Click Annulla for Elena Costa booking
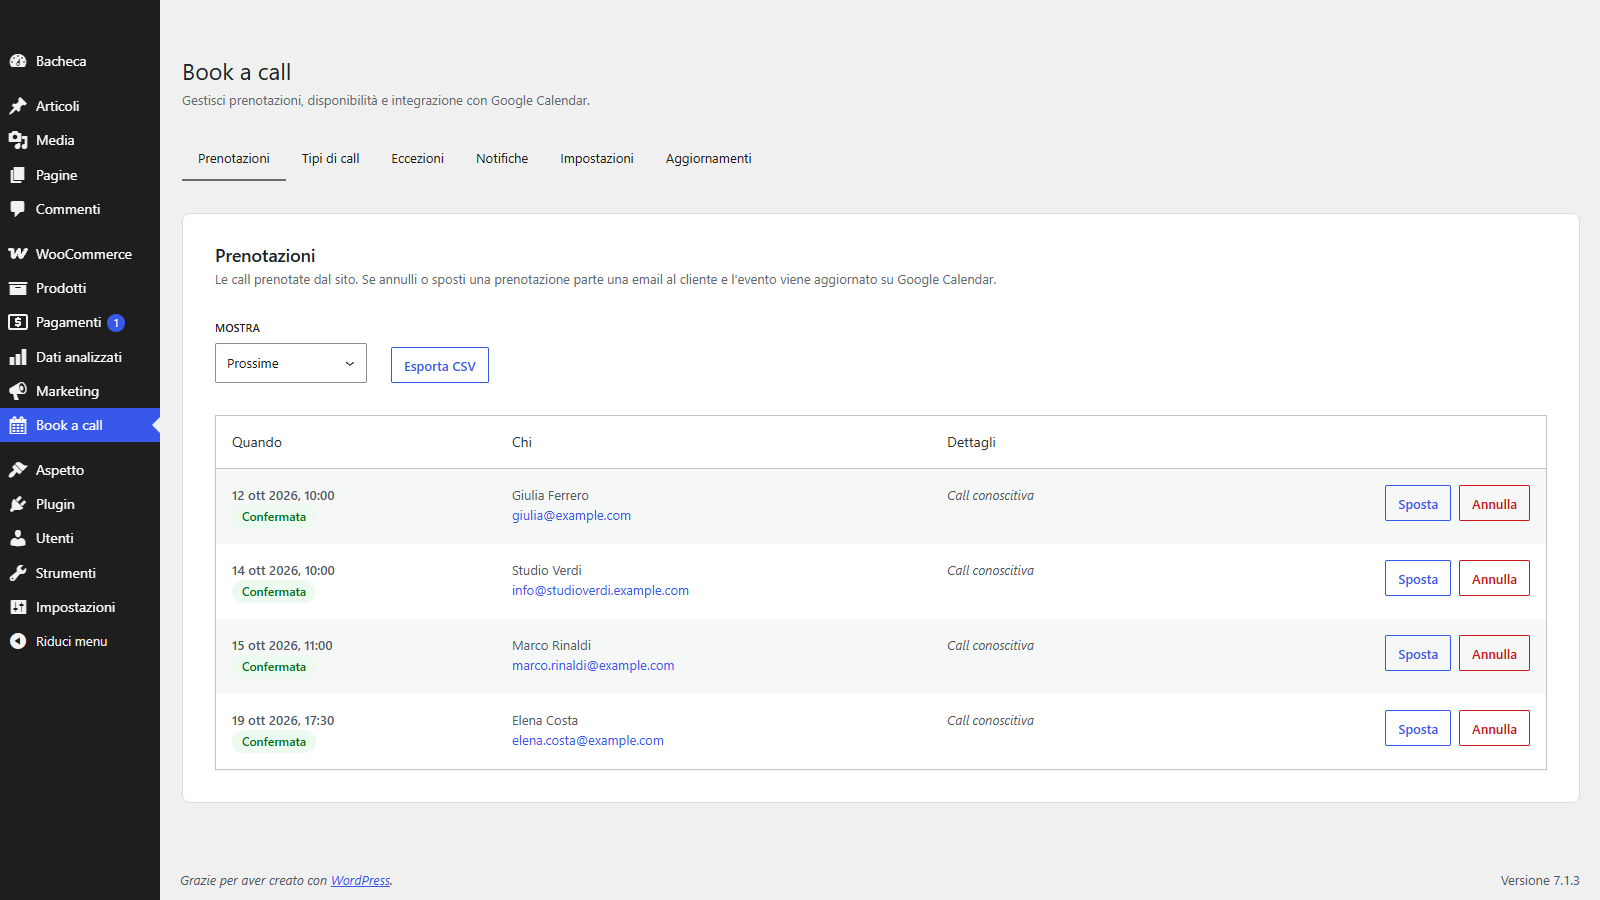1600x900 pixels. click(1494, 728)
